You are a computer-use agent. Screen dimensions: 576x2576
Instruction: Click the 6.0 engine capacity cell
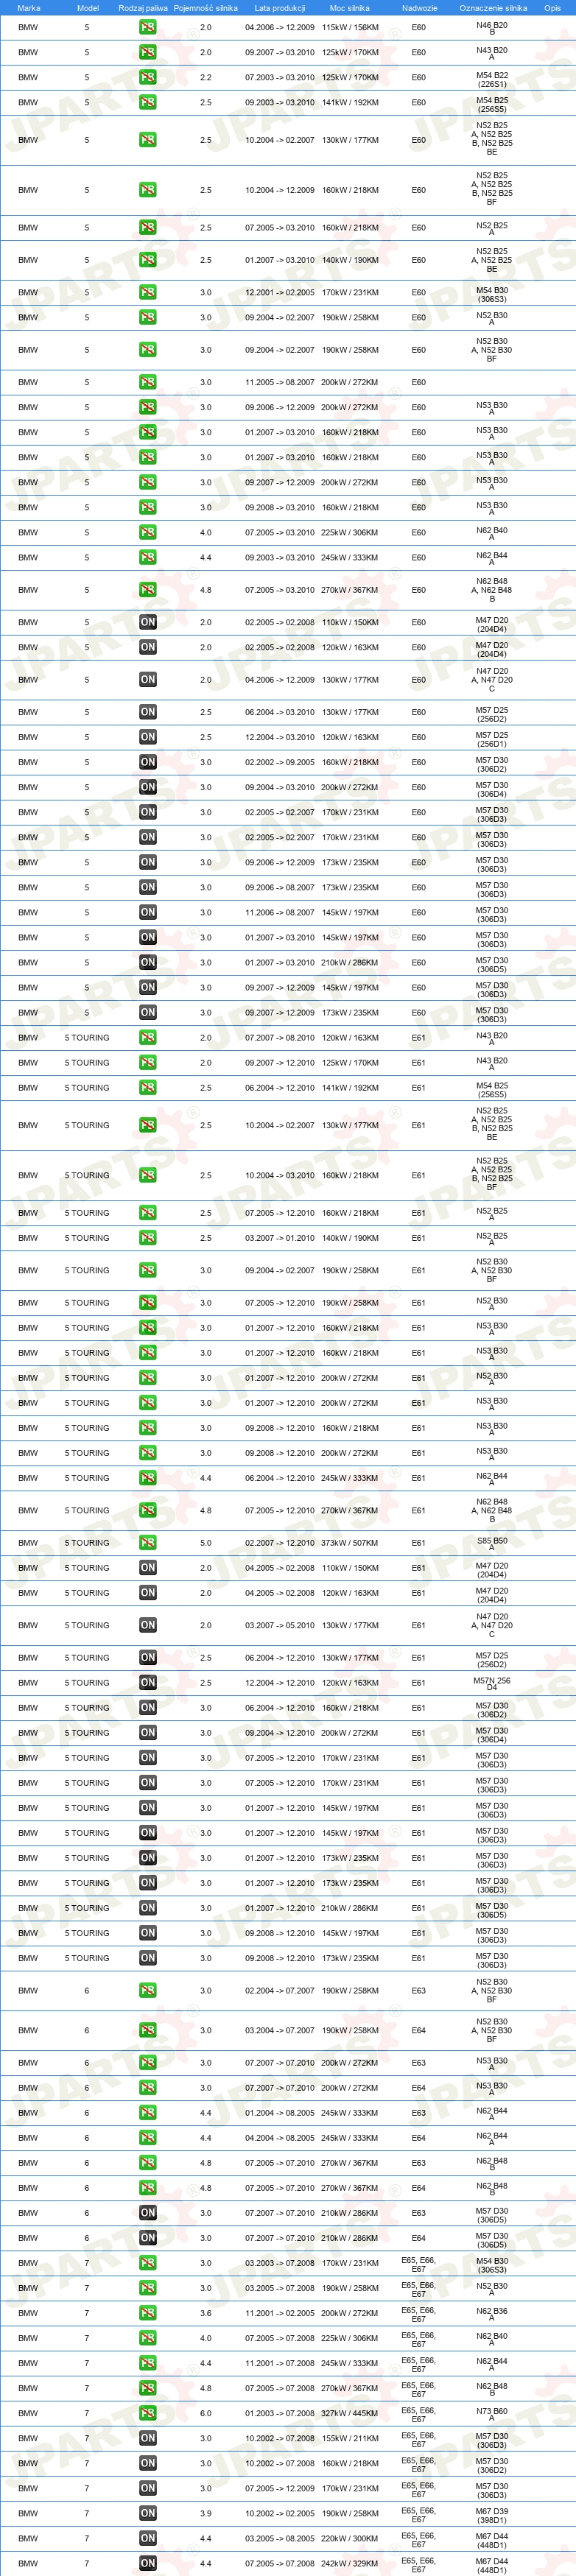[205, 2412]
